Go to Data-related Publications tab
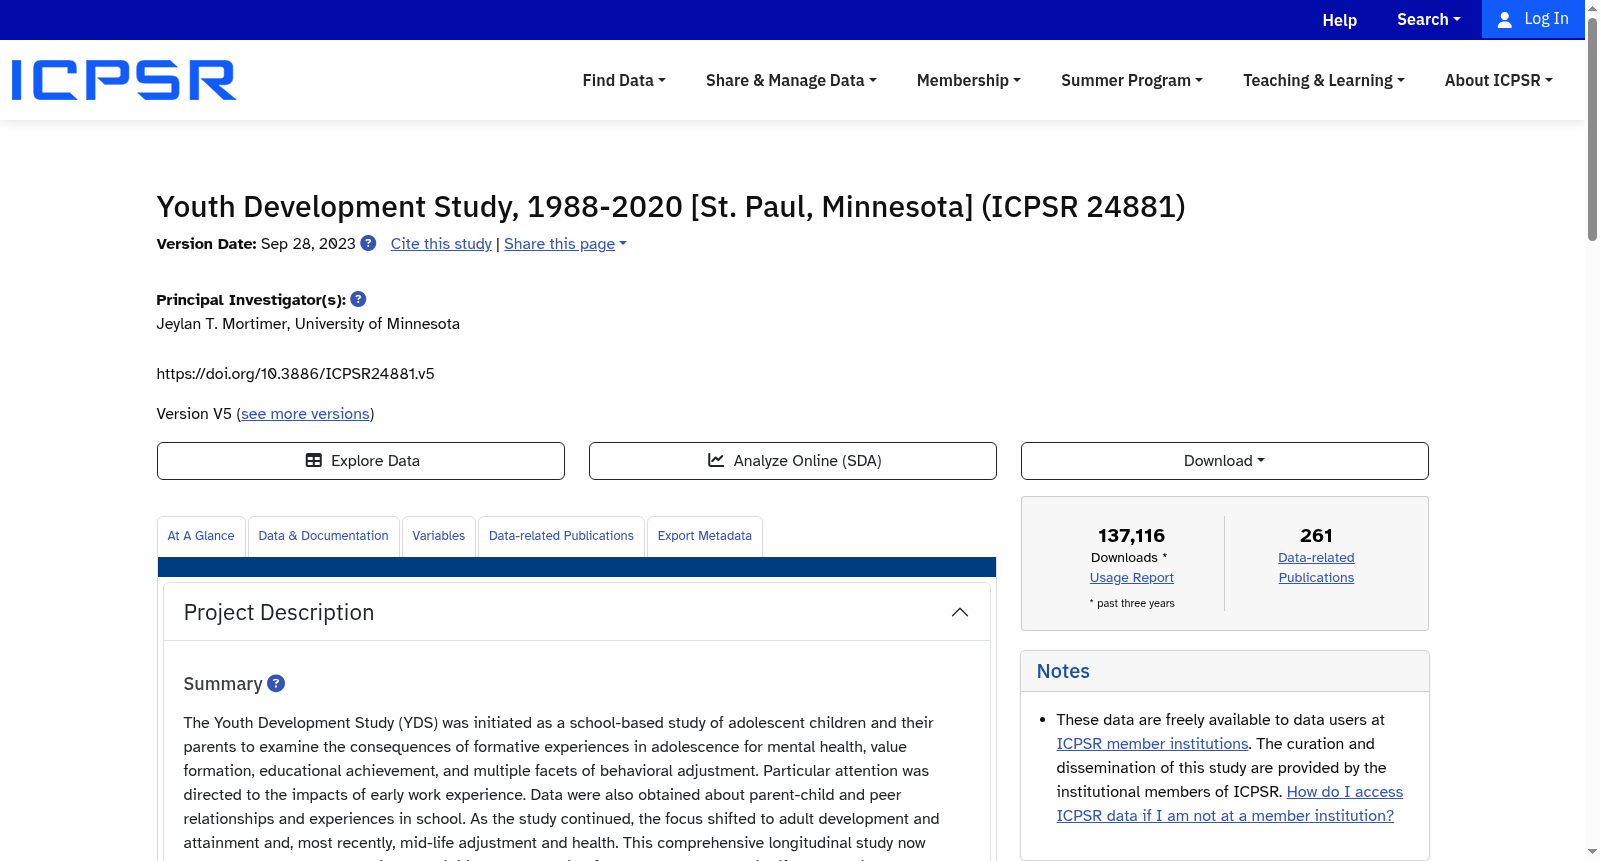Image resolution: width=1600 pixels, height=861 pixels. point(561,536)
